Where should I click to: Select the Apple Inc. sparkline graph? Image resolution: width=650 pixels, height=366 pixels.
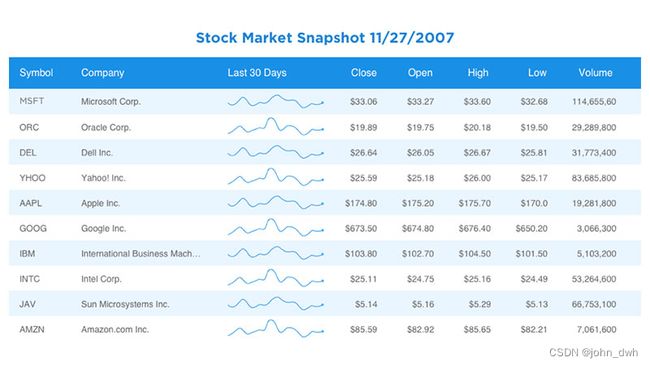pyautogui.click(x=276, y=202)
